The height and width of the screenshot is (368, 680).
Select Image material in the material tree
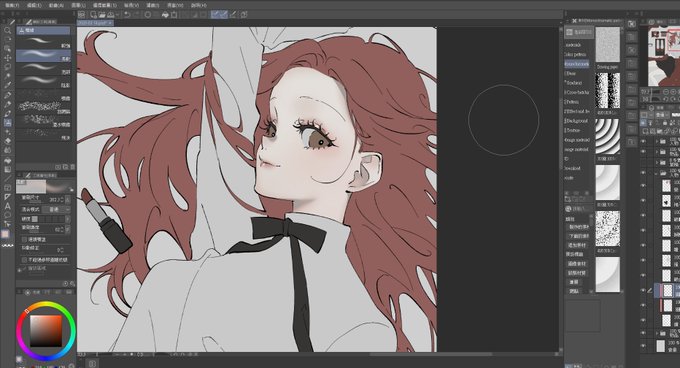(576, 149)
